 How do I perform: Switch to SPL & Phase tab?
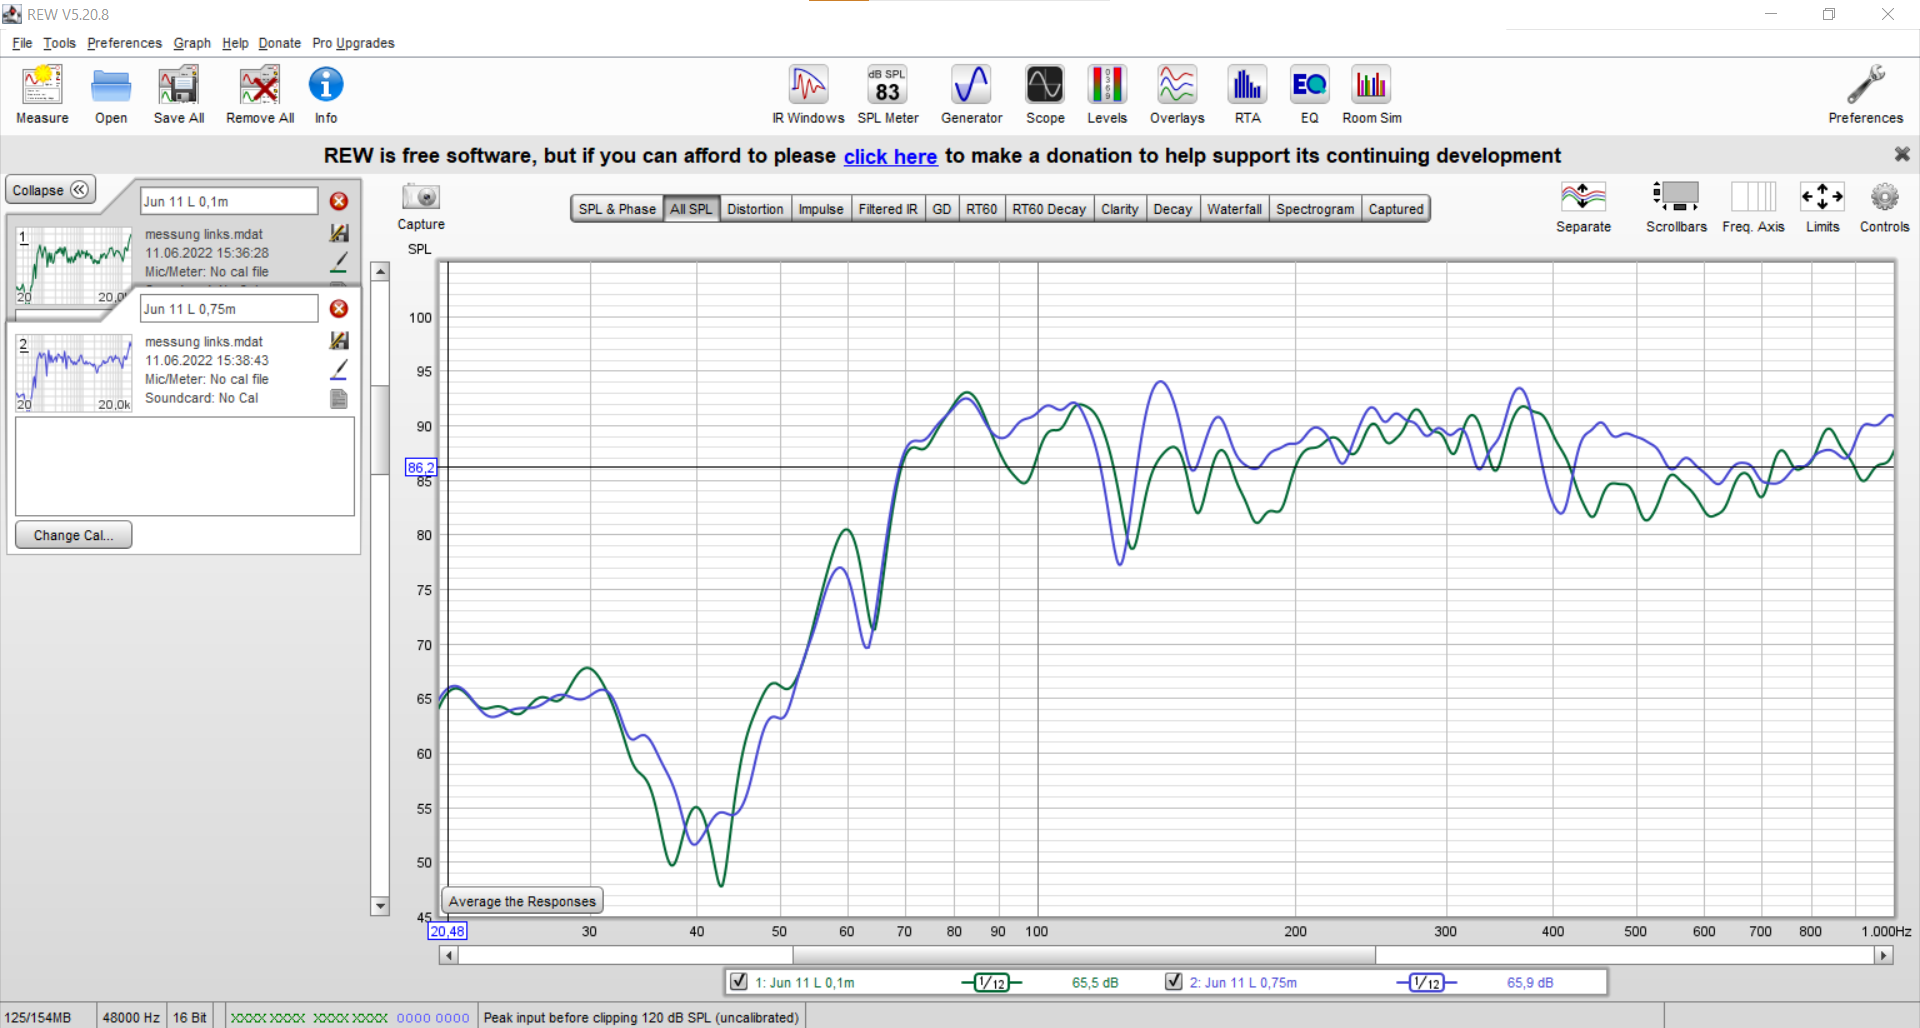pyautogui.click(x=617, y=209)
